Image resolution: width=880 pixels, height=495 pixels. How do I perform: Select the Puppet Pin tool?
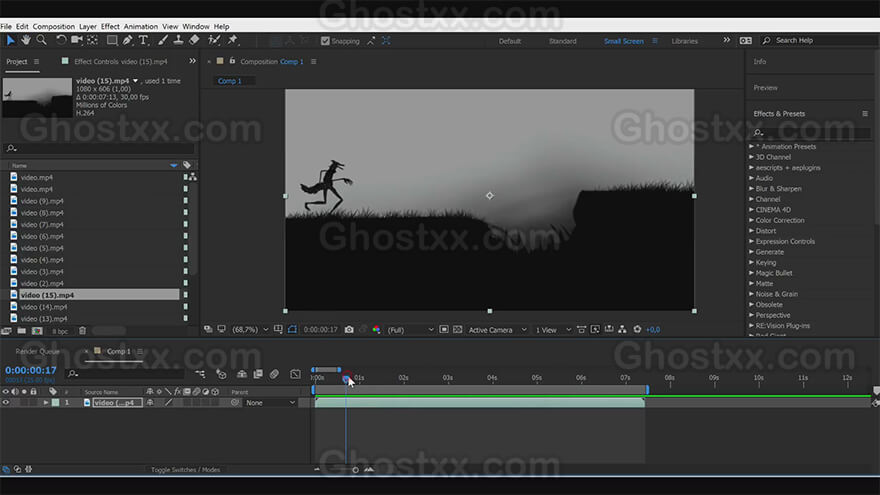tap(232, 40)
